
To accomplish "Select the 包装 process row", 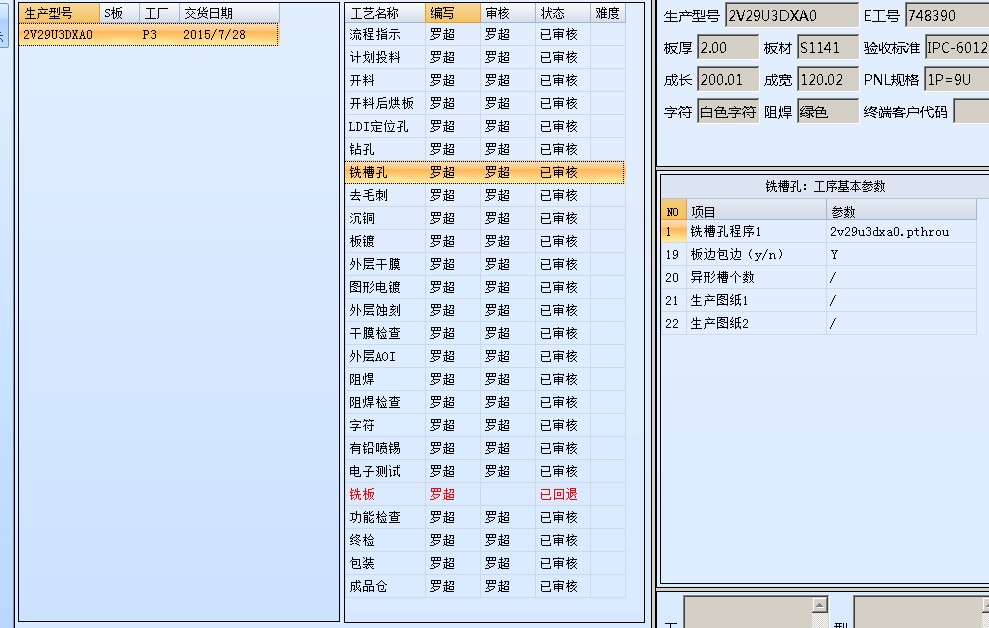I will tap(485, 564).
